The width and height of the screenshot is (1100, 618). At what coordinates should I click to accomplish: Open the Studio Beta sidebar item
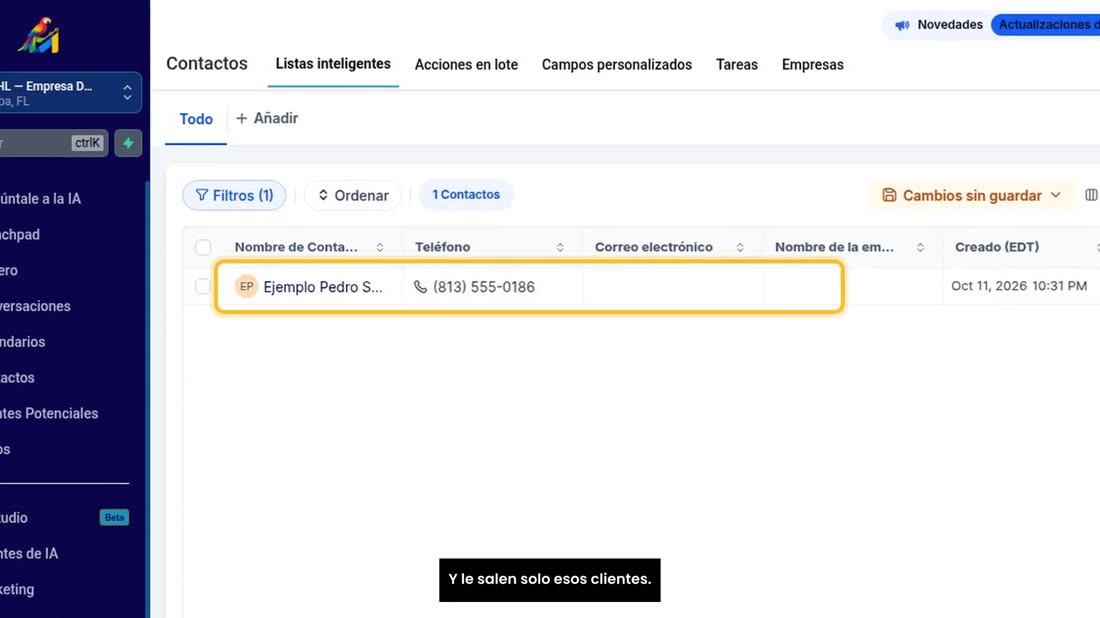[65, 518]
